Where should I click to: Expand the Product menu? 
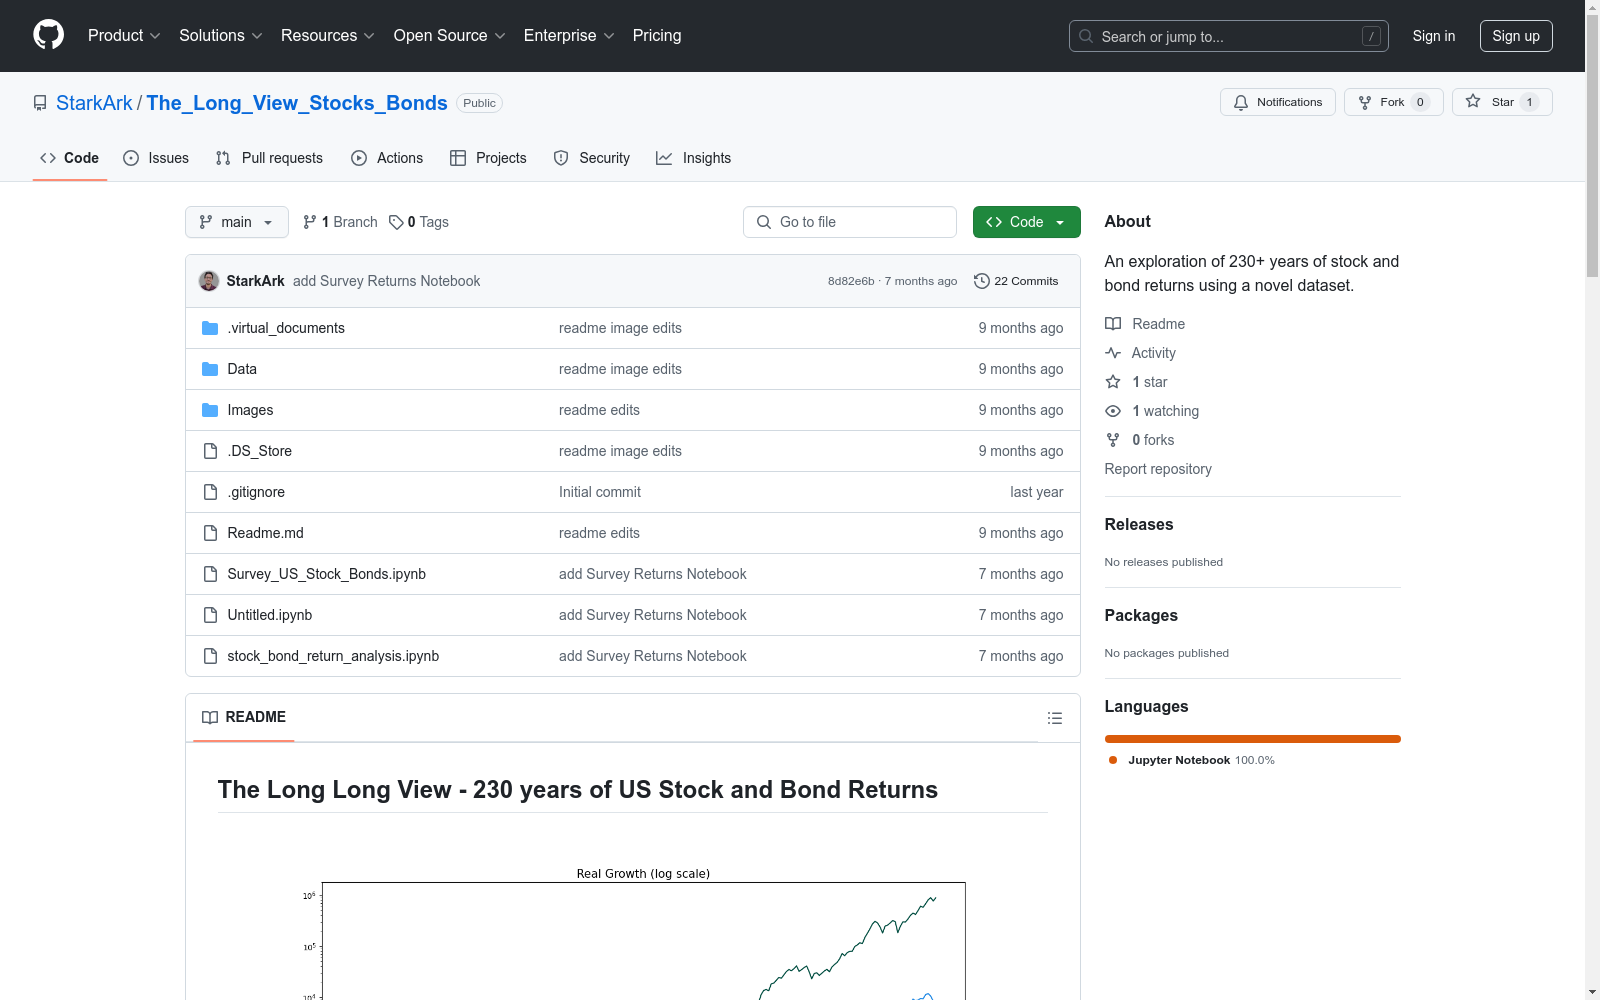[124, 36]
